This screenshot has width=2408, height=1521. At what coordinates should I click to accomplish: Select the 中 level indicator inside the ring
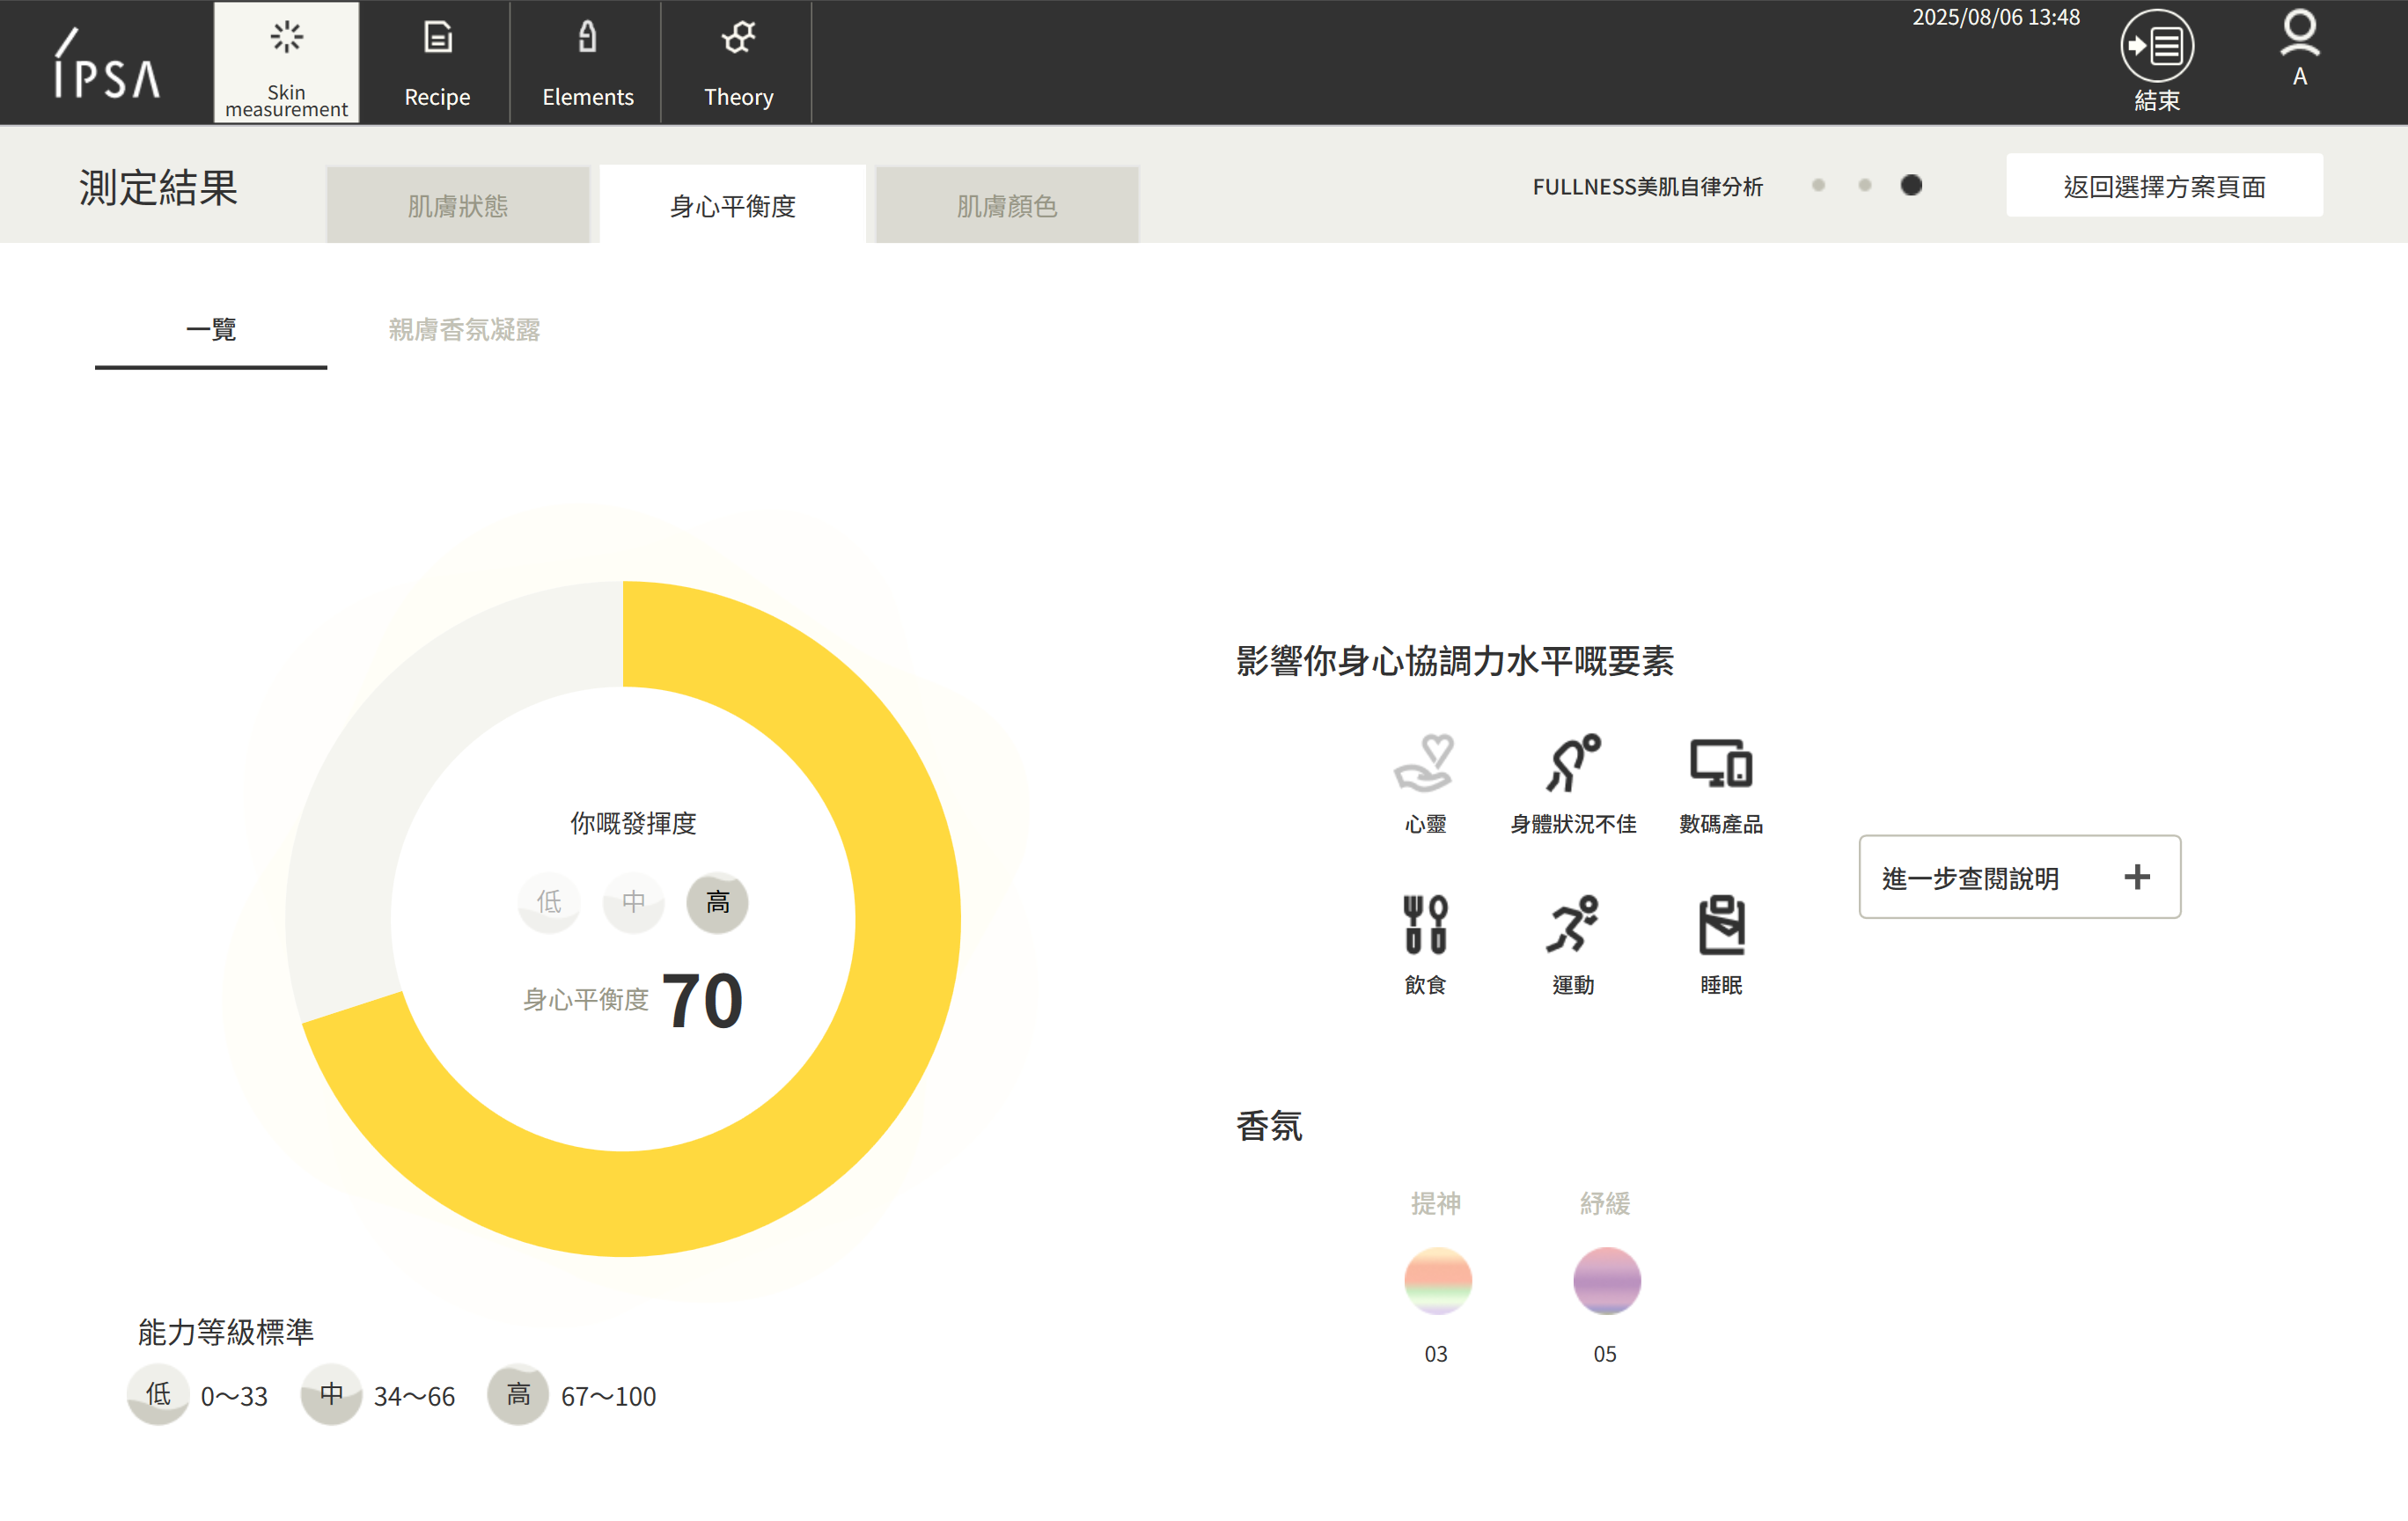coord(633,902)
